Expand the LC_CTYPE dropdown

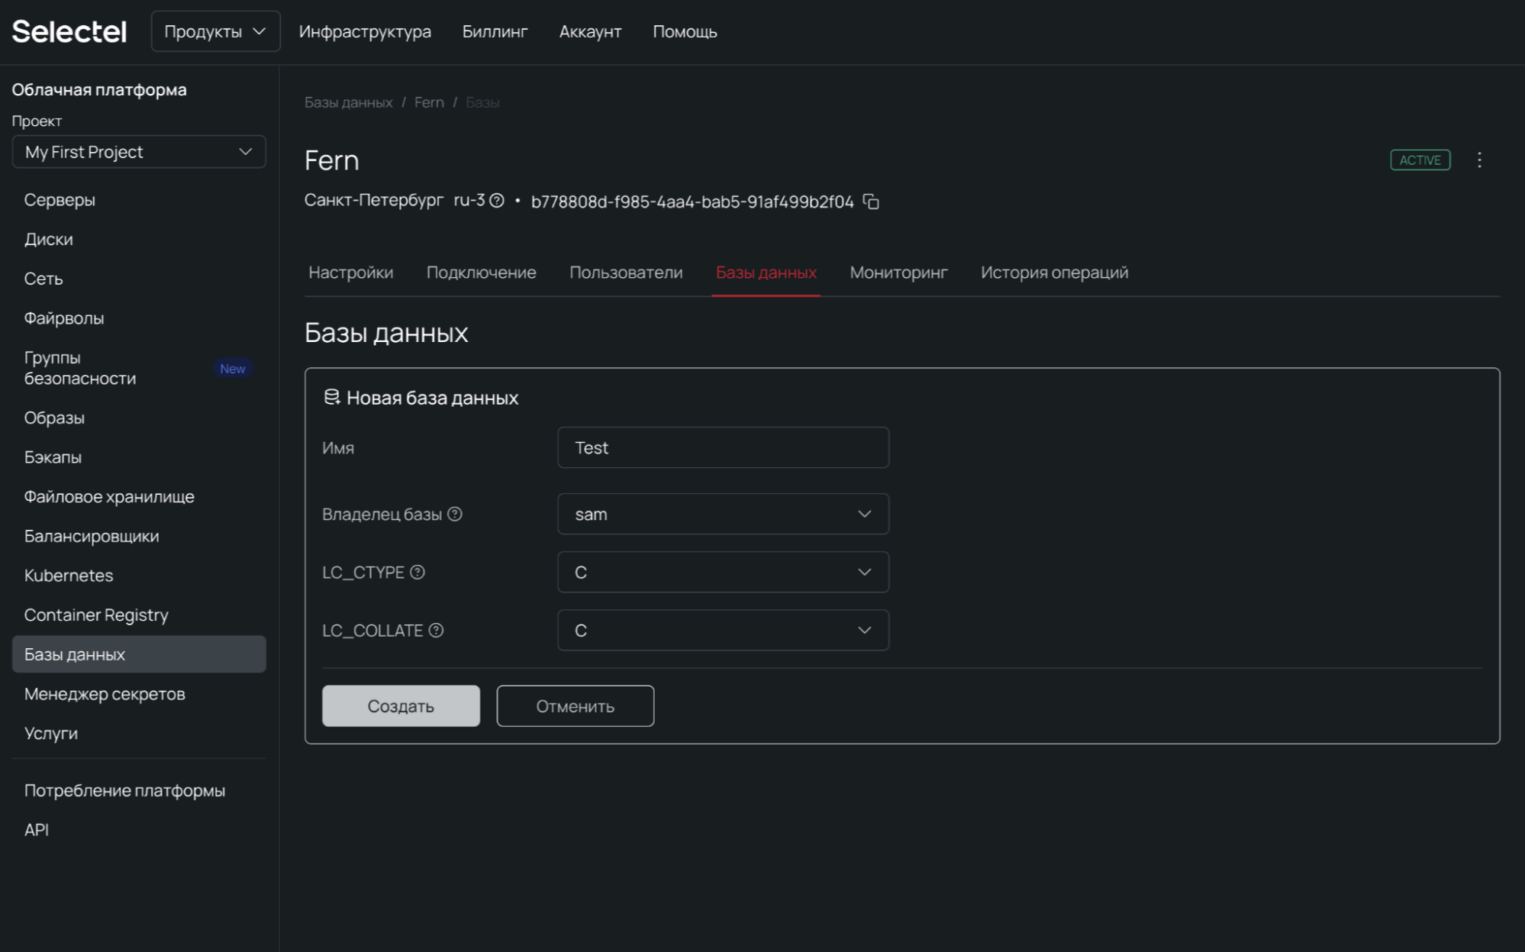point(722,572)
